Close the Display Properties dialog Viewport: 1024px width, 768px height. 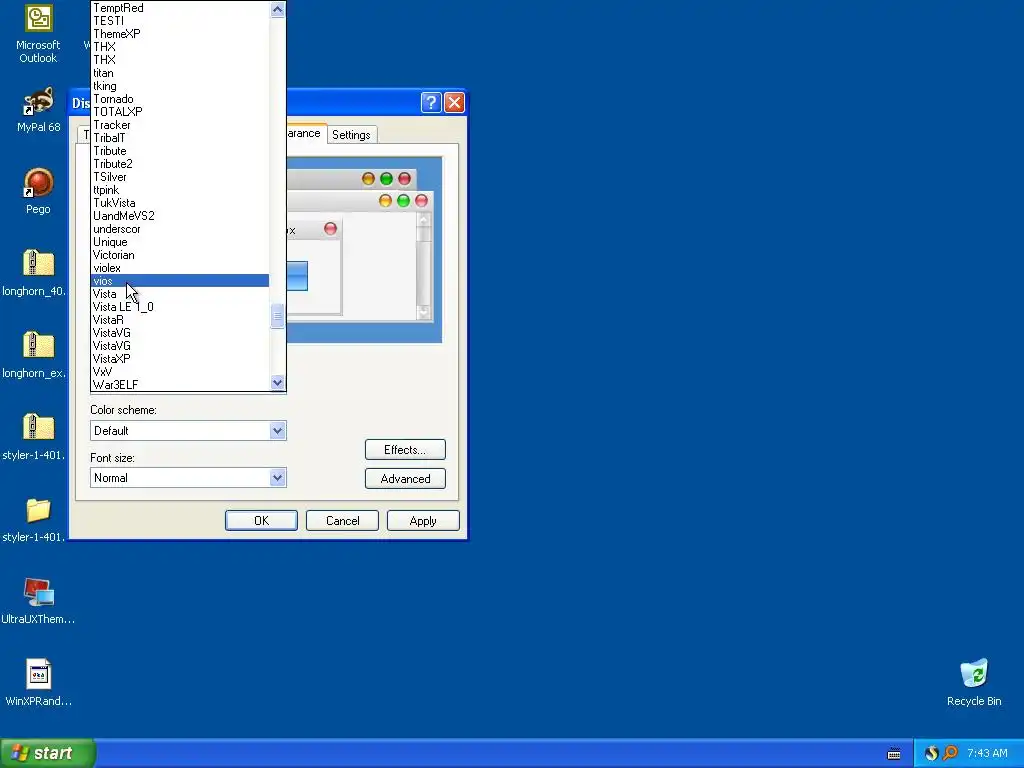coord(454,103)
